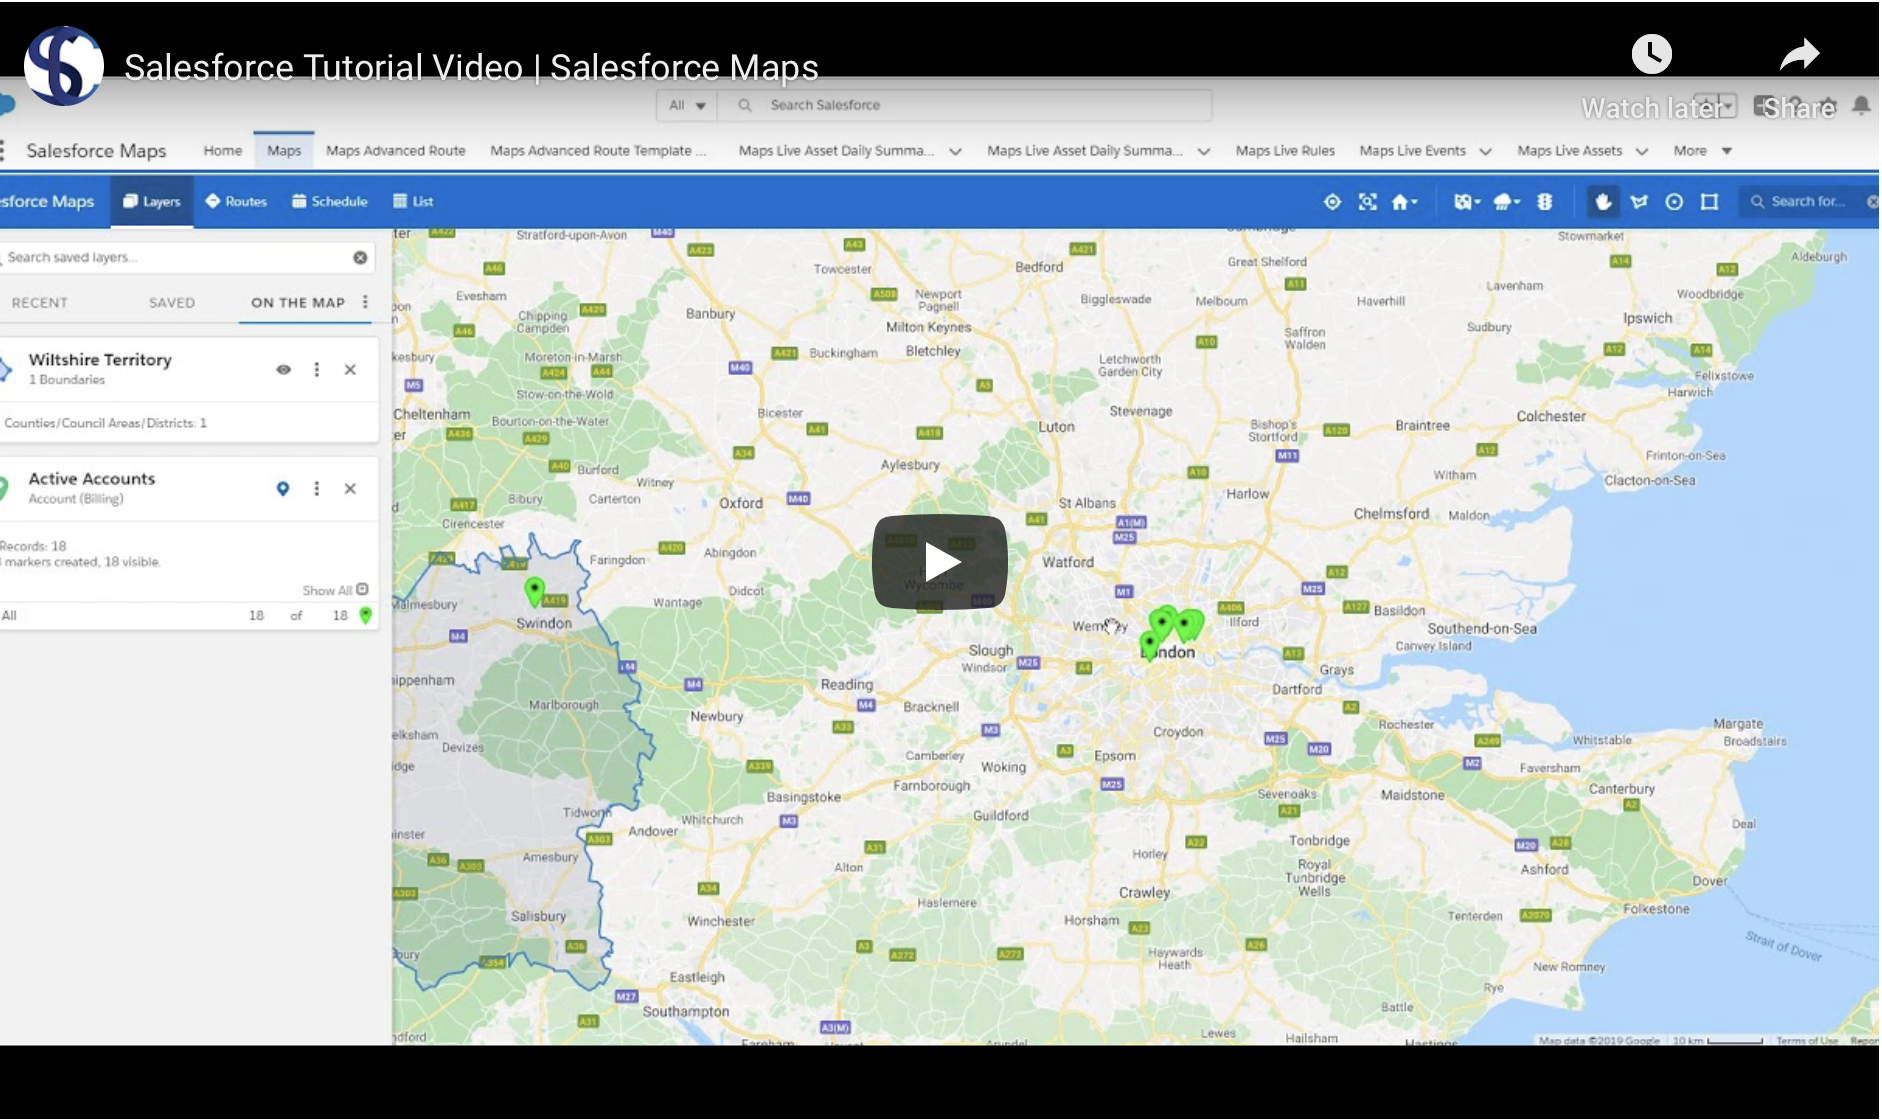The width and height of the screenshot is (1882, 1120).
Task: Click the Share arrow icon
Action: [1799, 54]
